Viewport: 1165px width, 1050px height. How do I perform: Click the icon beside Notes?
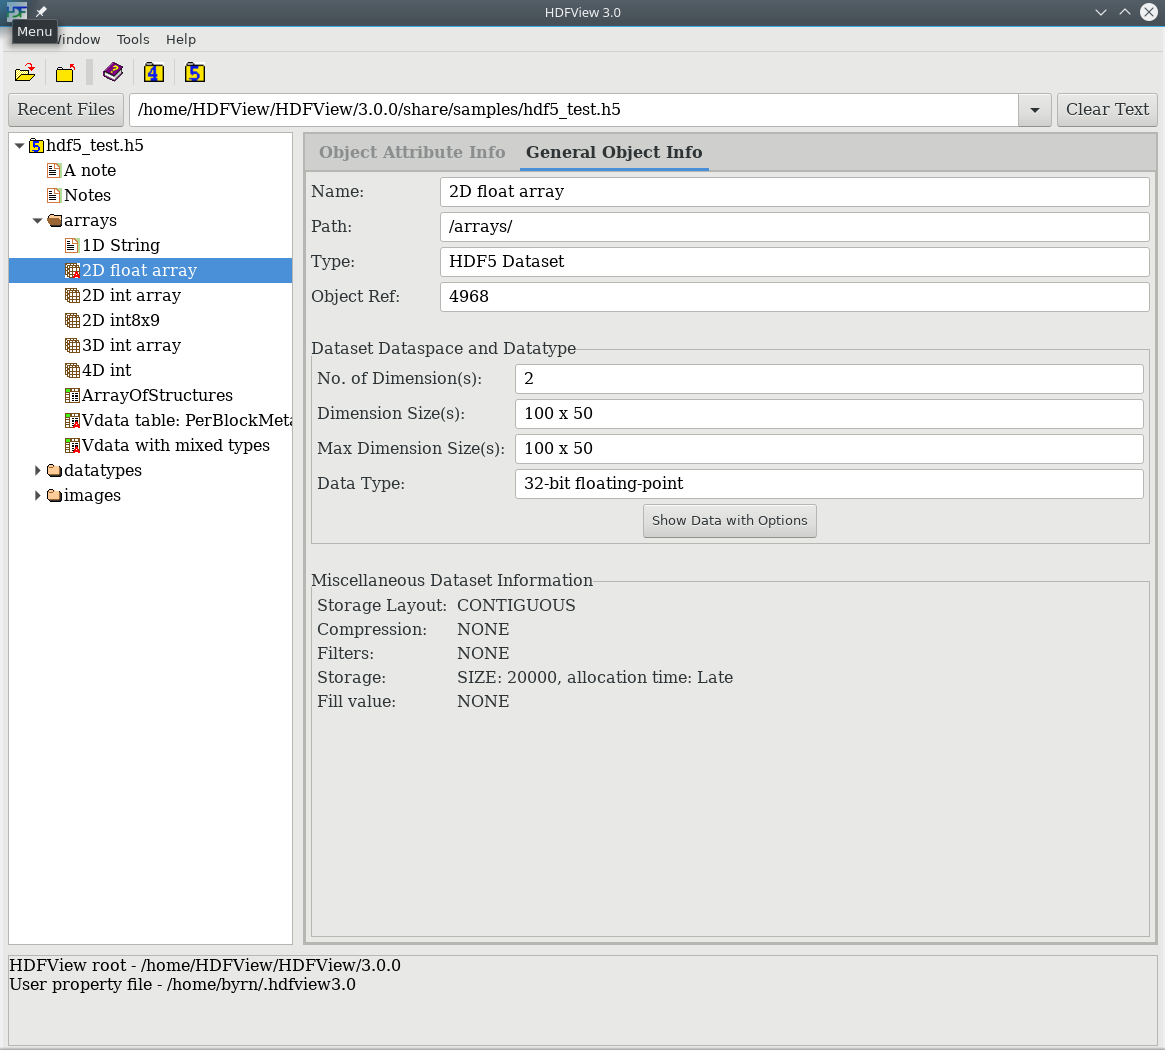click(x=54, y=195)
